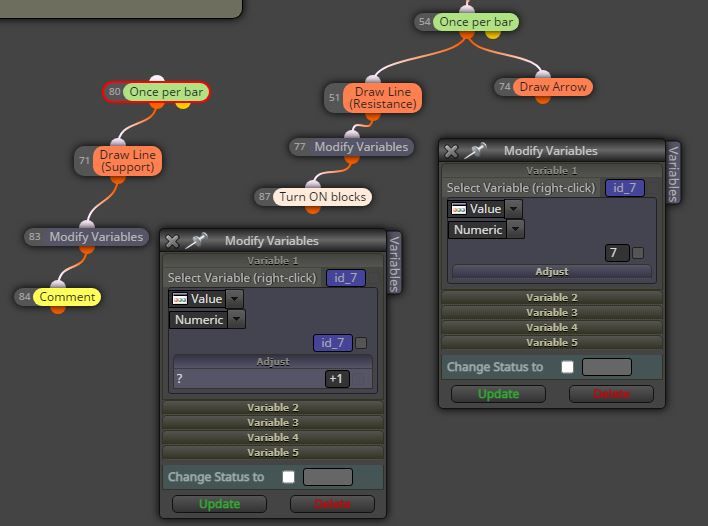Expand Variable 4 section in right panel
The width and height of the screenshot is (708, 526).
tap(552, 327)
